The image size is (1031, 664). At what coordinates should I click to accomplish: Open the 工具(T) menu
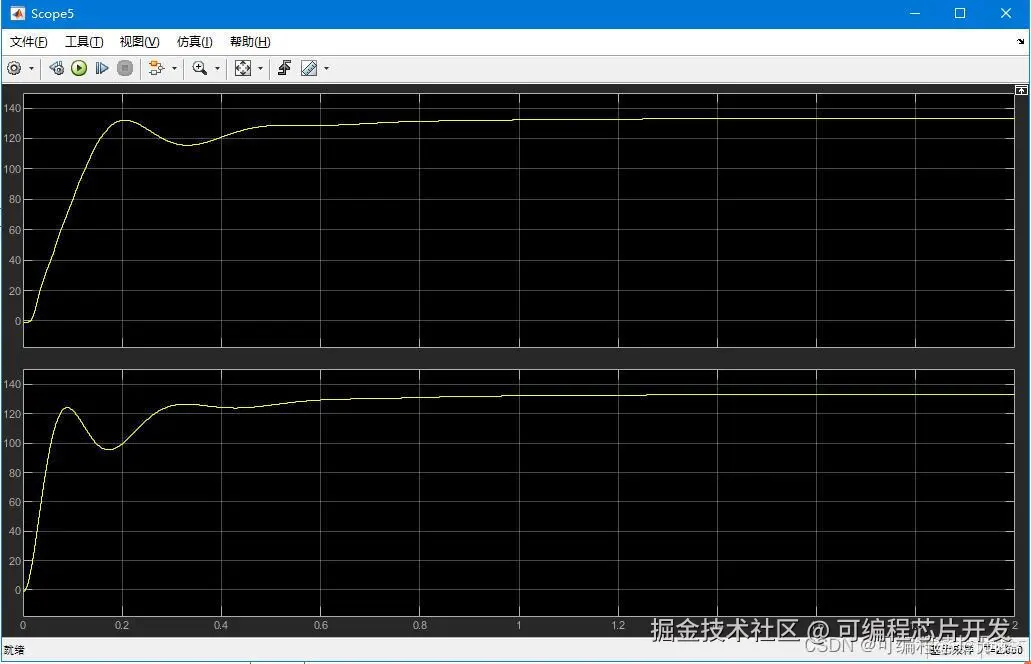click(84, 42)
